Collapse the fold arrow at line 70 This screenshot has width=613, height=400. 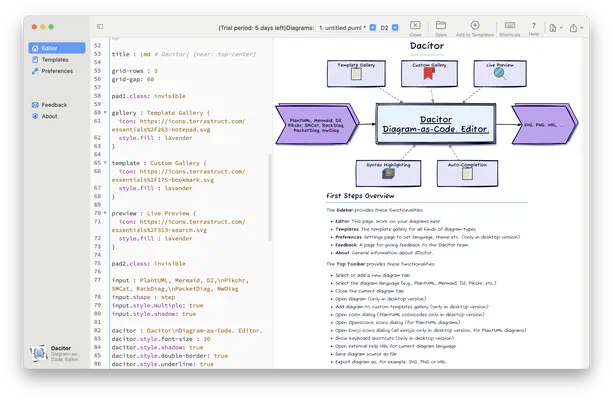point(105,213)
